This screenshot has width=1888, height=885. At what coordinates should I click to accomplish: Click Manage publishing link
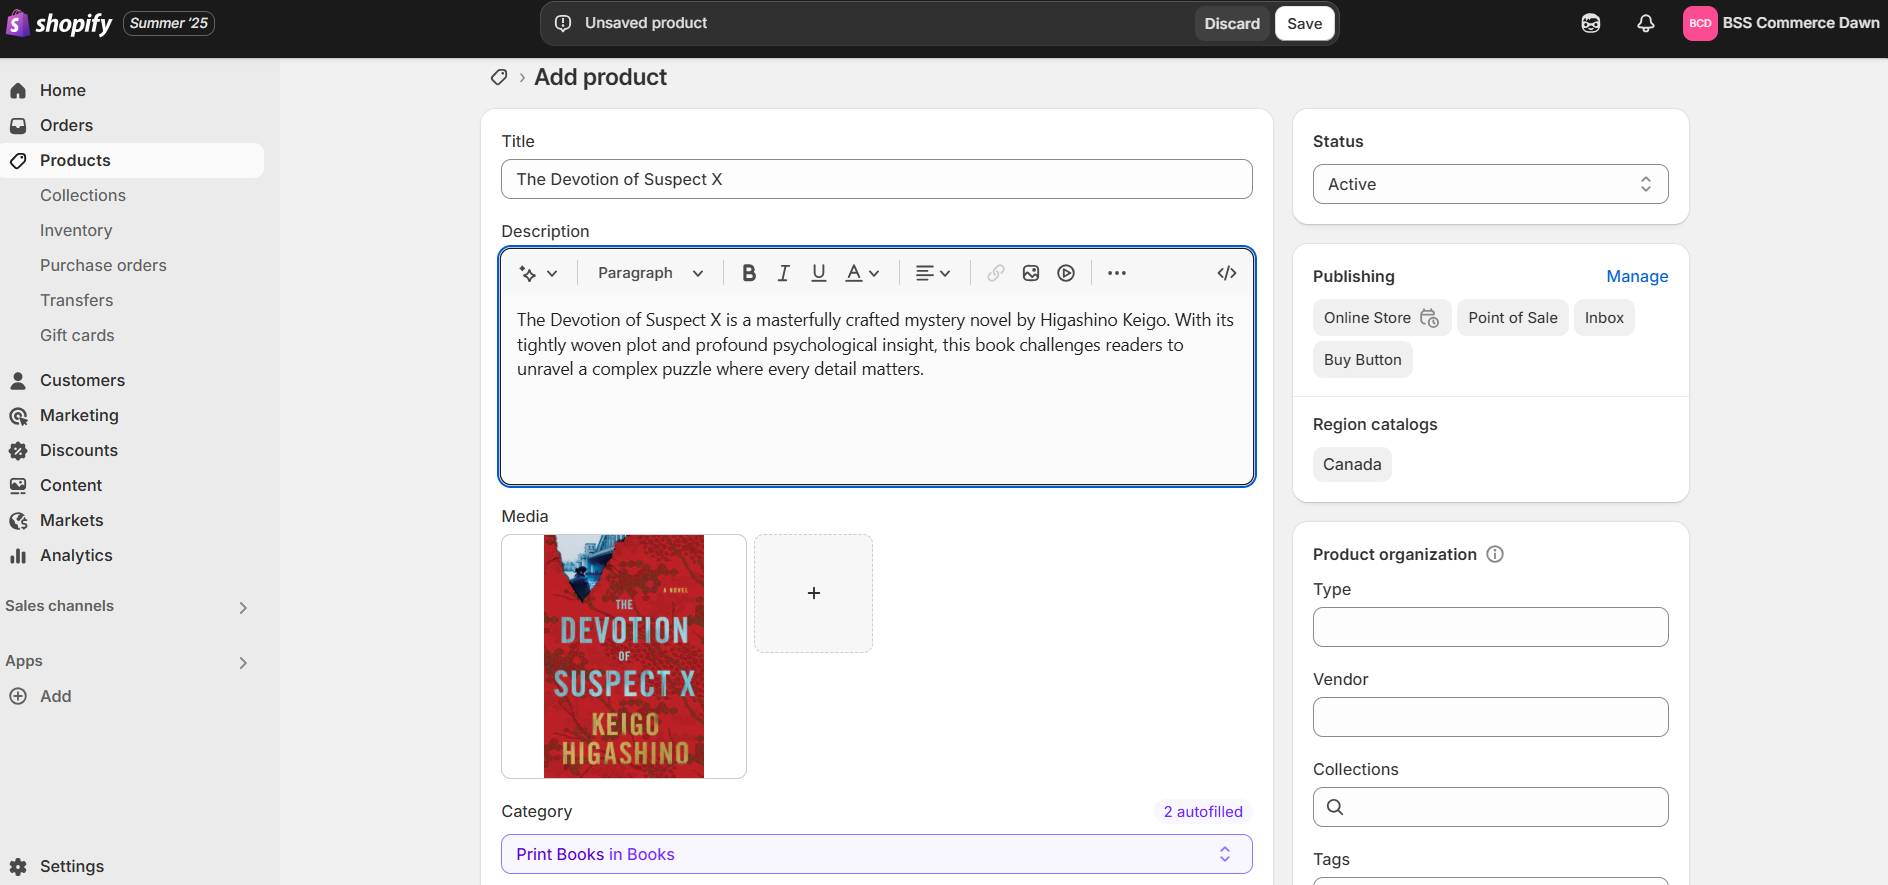[1637, 276]
